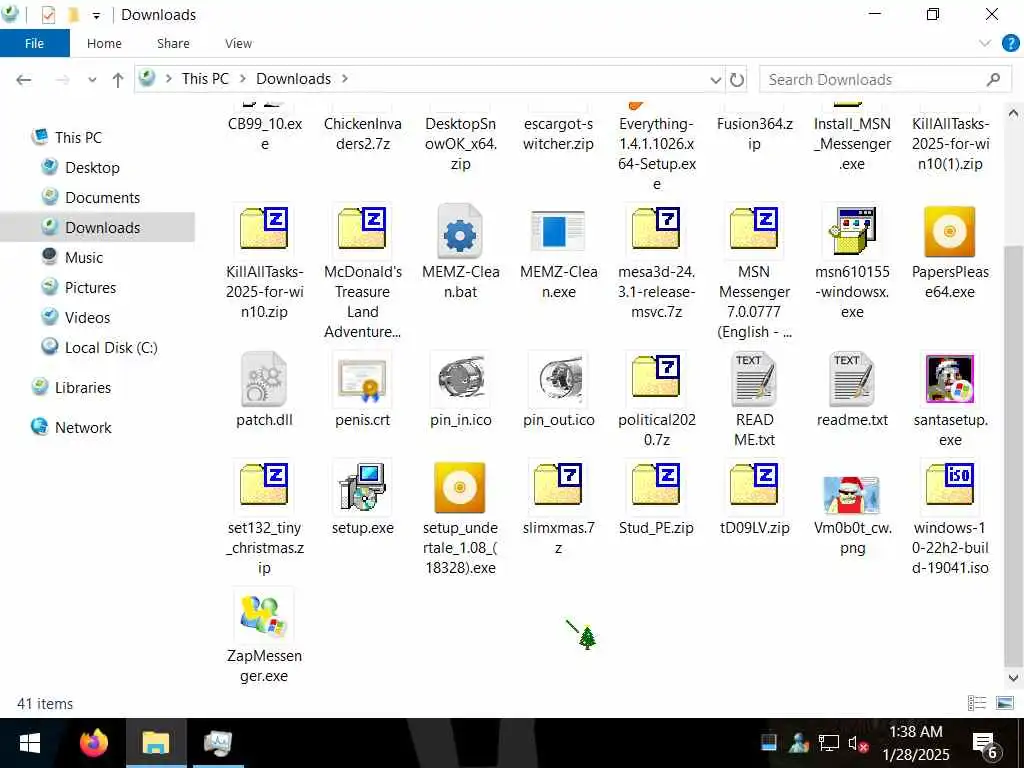Image resolution: width=1024 pixels, height=768 pixels.
Task: Open the Home ribbon tab
Action: click(x=104, y=43)
